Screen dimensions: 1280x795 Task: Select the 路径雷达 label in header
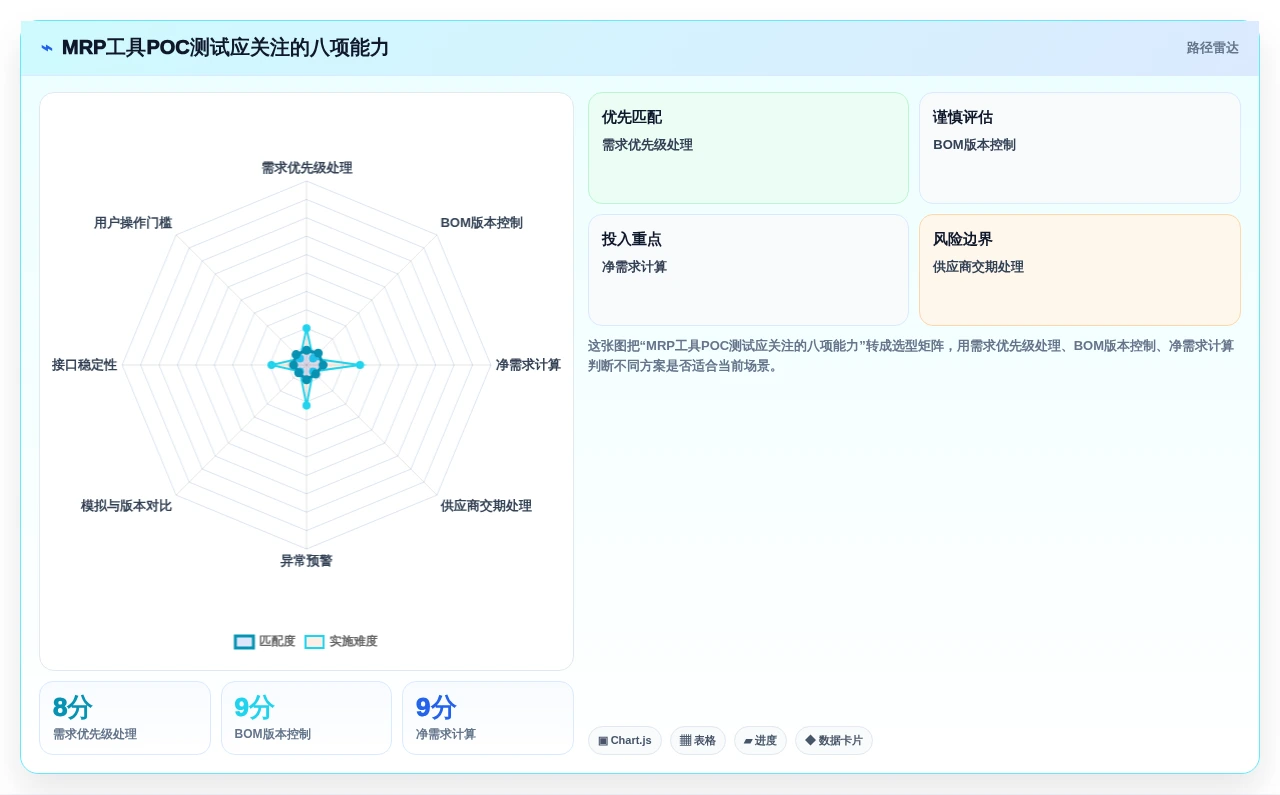click(x=1213, y=48)
